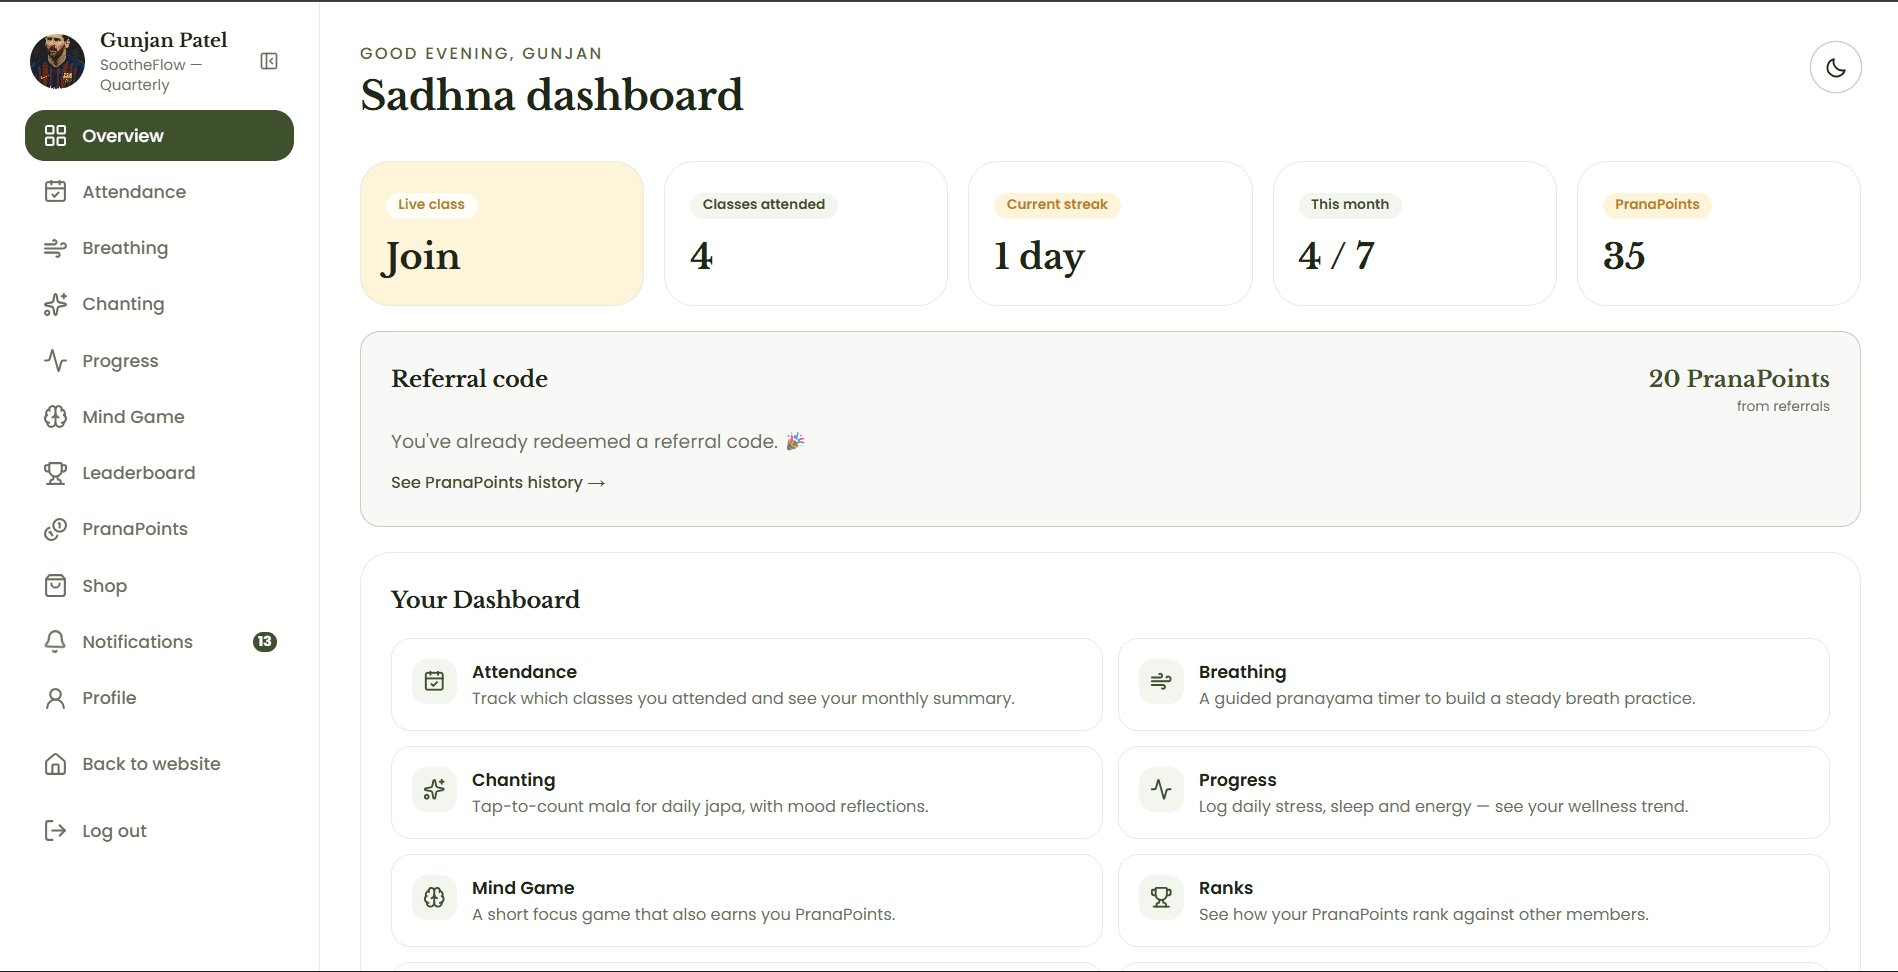Click the 'Sadhna dashboard' heading

point(552,96)
